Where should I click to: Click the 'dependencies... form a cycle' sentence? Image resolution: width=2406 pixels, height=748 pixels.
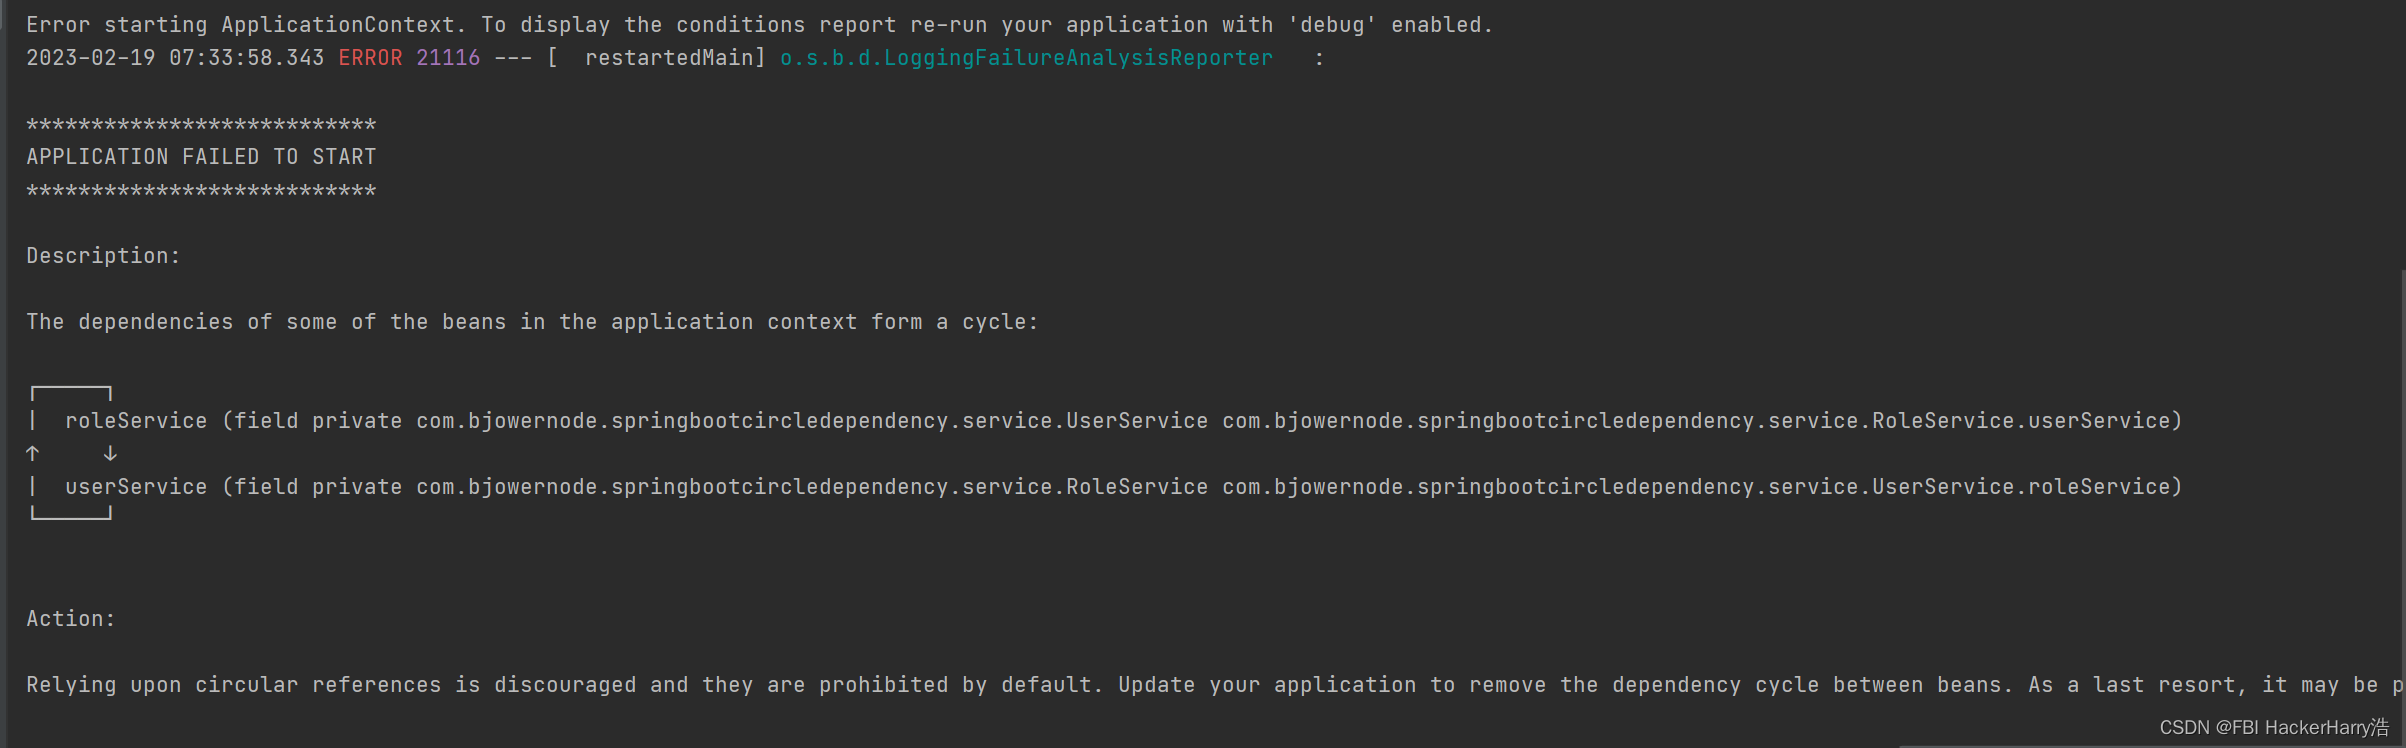click(x=532, y=322)
